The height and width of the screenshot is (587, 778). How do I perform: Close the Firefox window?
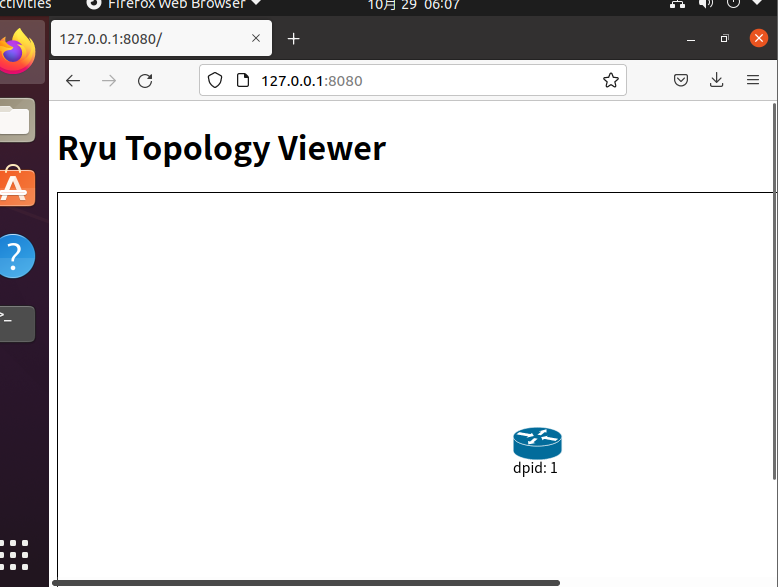pos(759,38)
